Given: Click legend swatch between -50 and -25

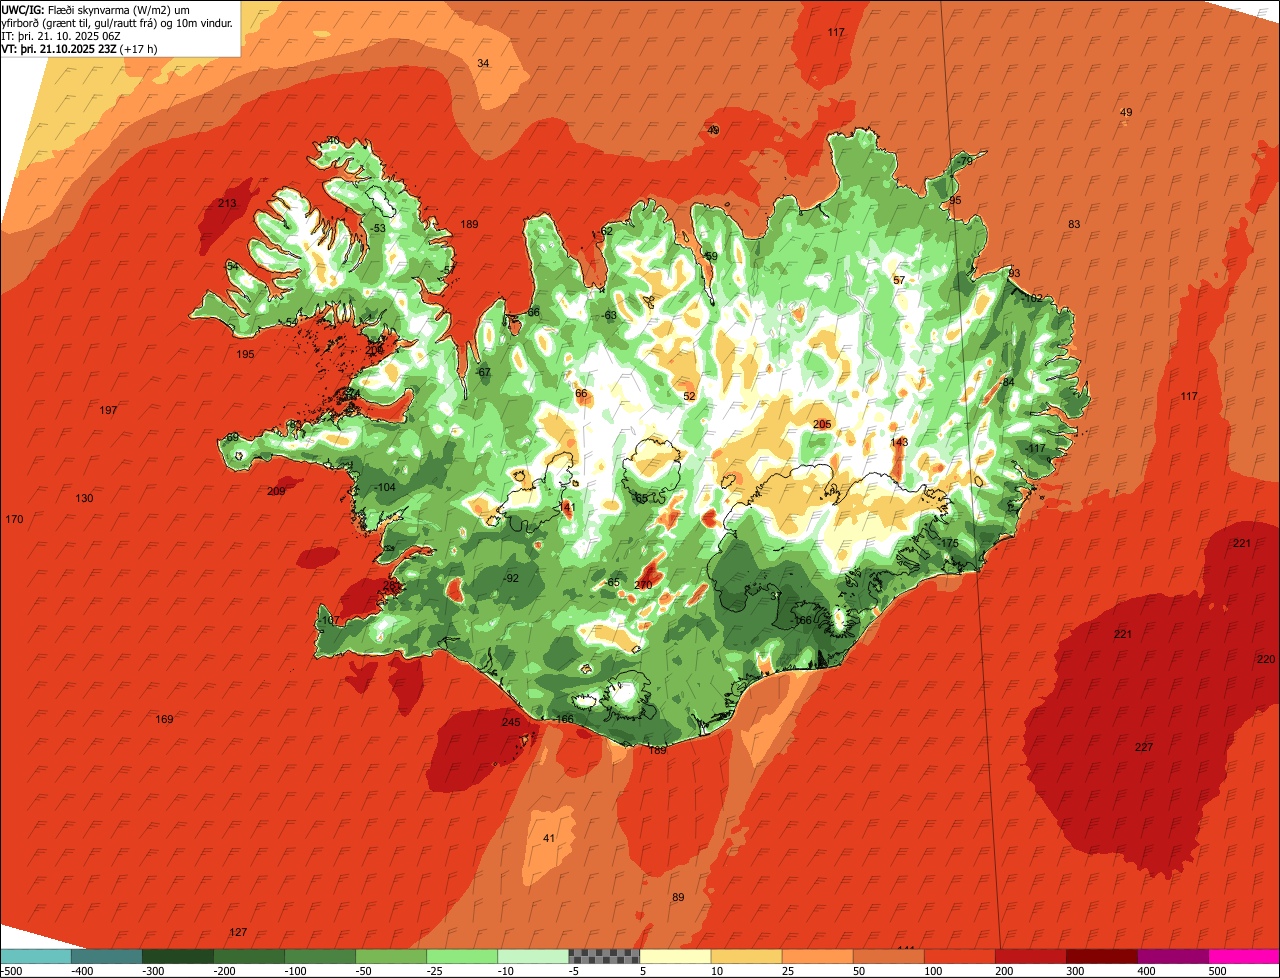Looking at the screenshot, I should tap(391, 956).
